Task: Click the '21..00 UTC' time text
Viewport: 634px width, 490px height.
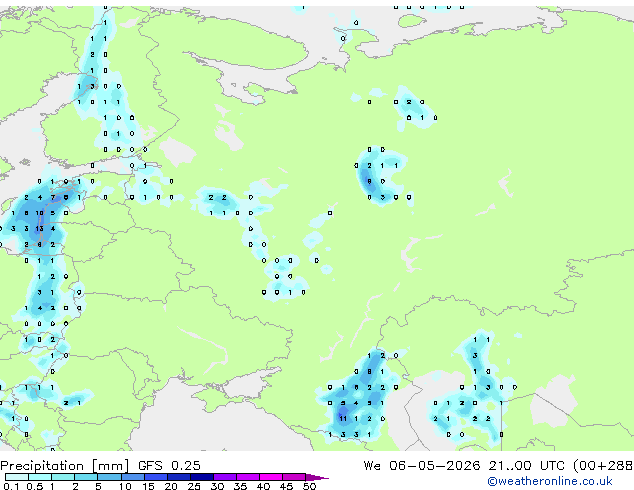Action: click(x=526, y=465)
